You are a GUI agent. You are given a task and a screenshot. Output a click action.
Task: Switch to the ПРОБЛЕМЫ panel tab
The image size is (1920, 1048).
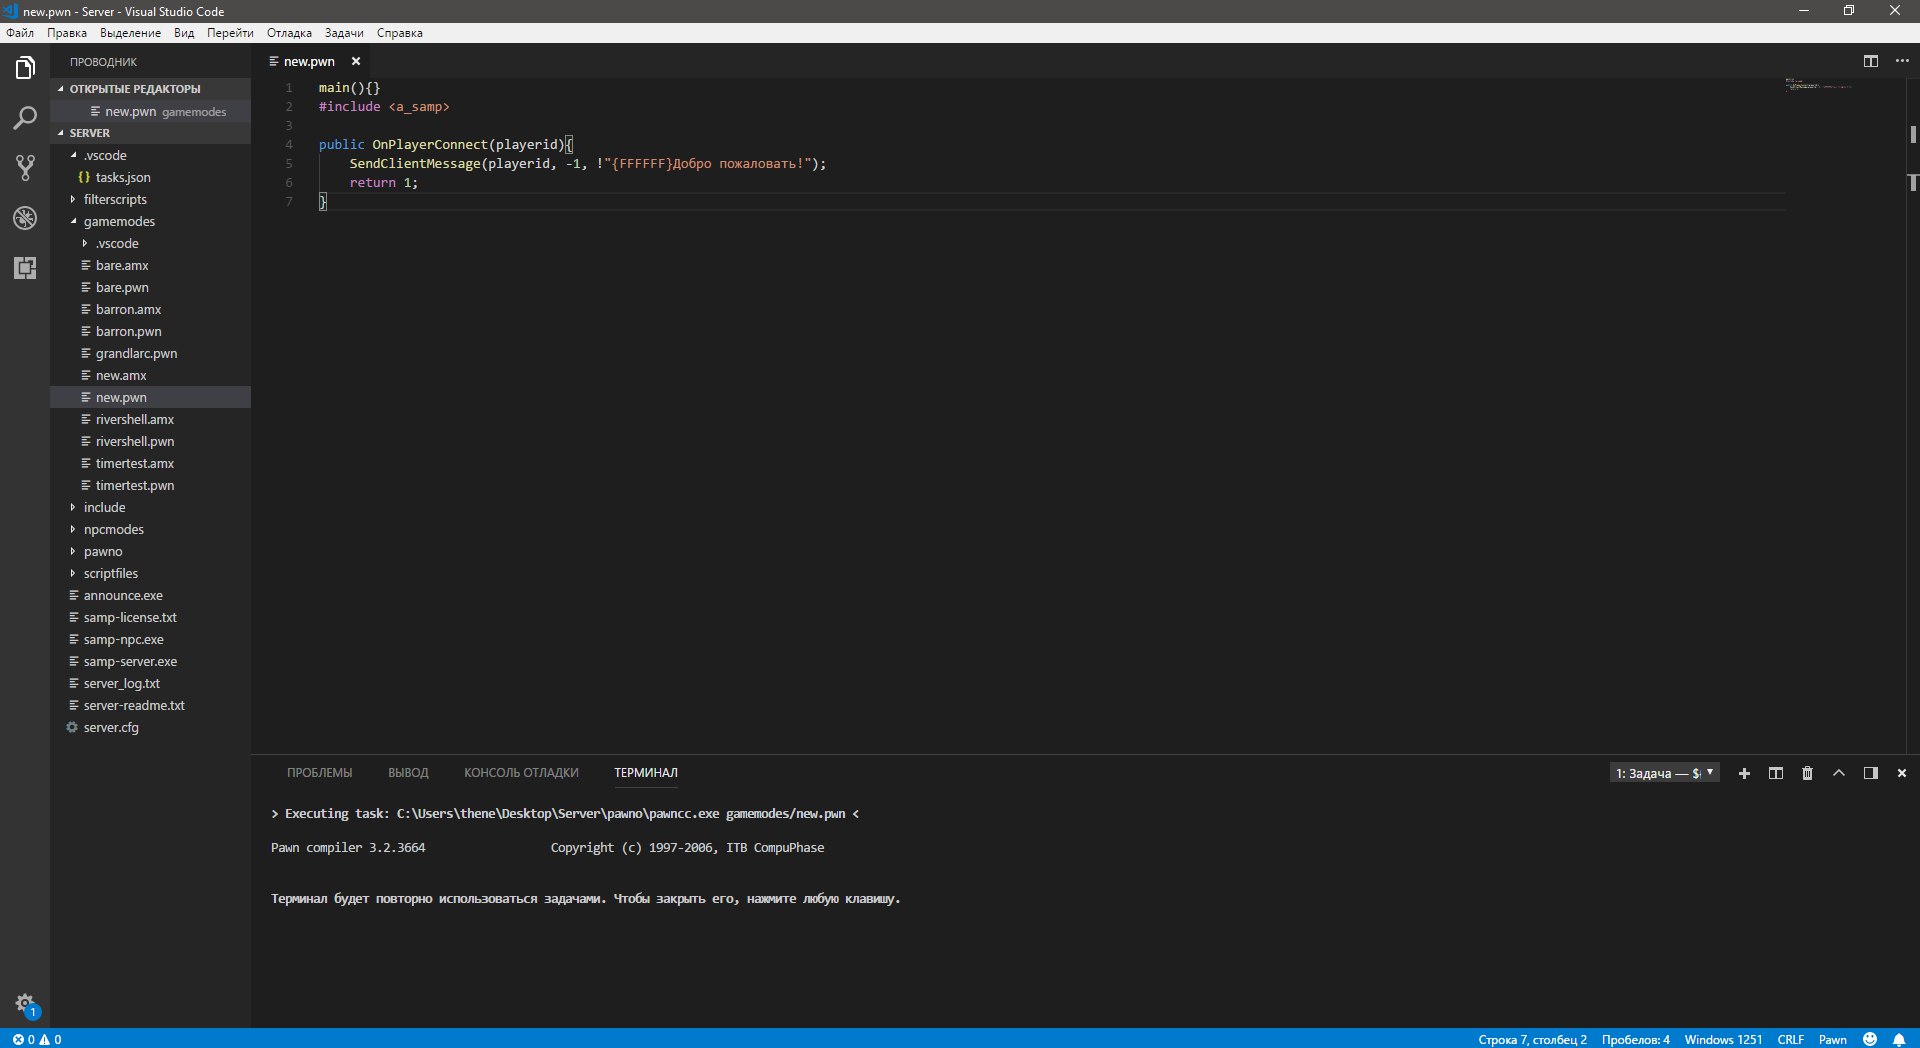[x=319, y=773]
